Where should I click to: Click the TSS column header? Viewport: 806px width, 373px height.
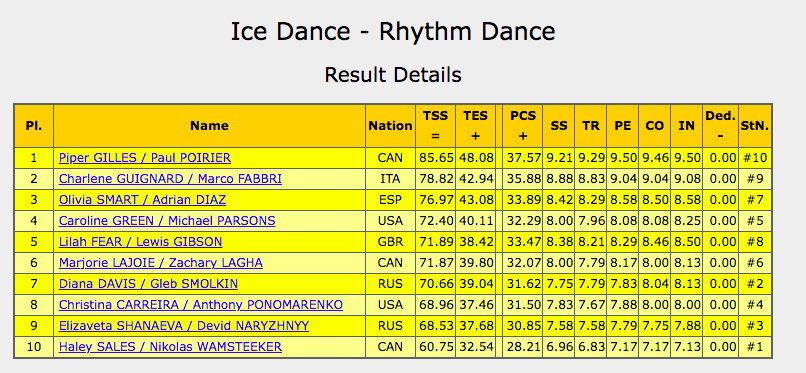click(x=435, y=126)
